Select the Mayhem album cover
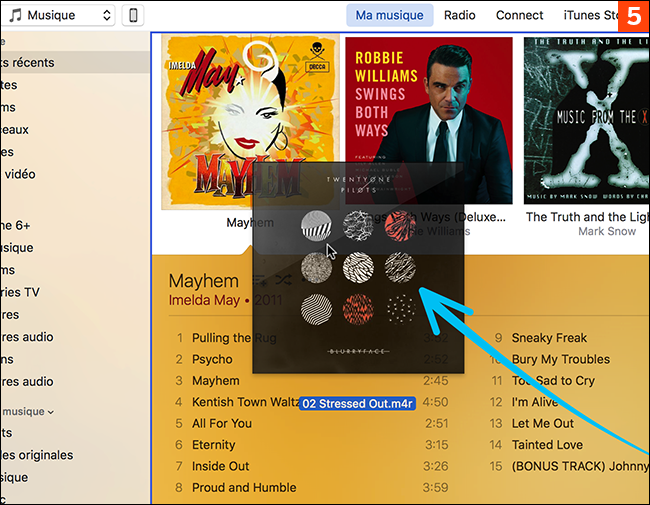 (x=248, y=122)
